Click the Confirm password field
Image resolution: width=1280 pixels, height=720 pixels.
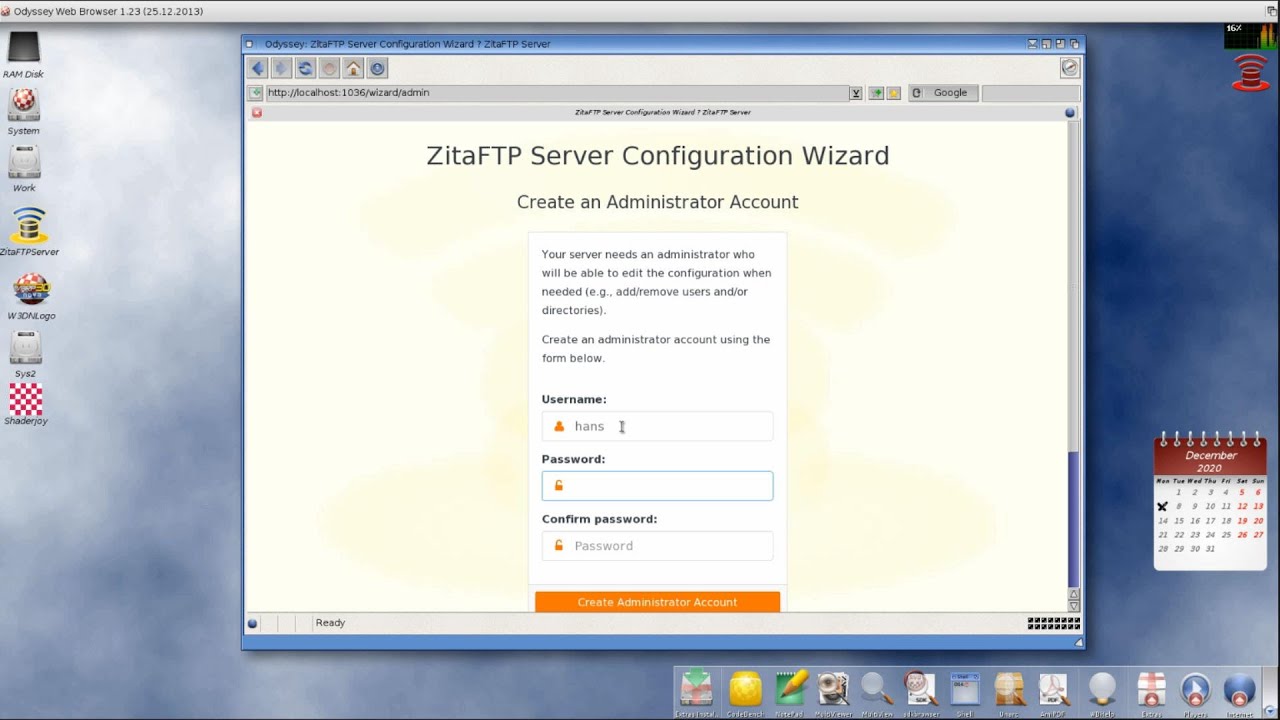pos(657,546)
